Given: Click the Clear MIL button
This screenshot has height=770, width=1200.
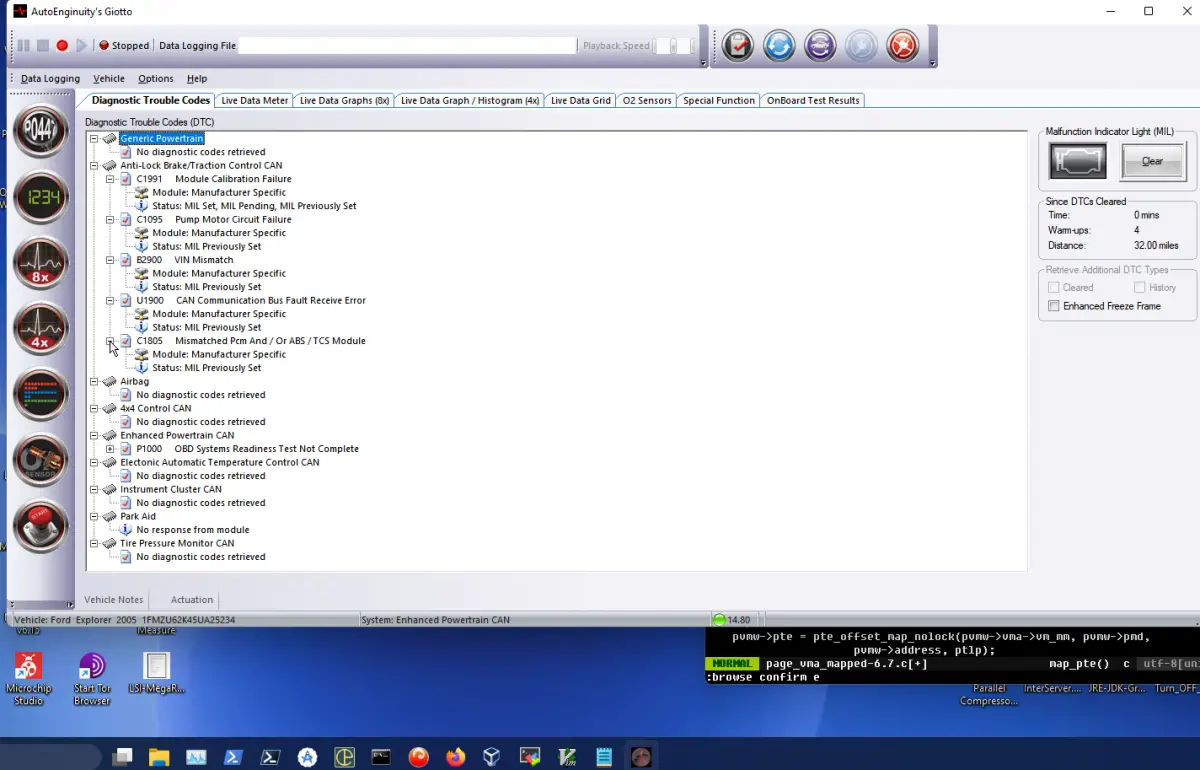Looking at the screenshot, I should (x=1152, y=161).
